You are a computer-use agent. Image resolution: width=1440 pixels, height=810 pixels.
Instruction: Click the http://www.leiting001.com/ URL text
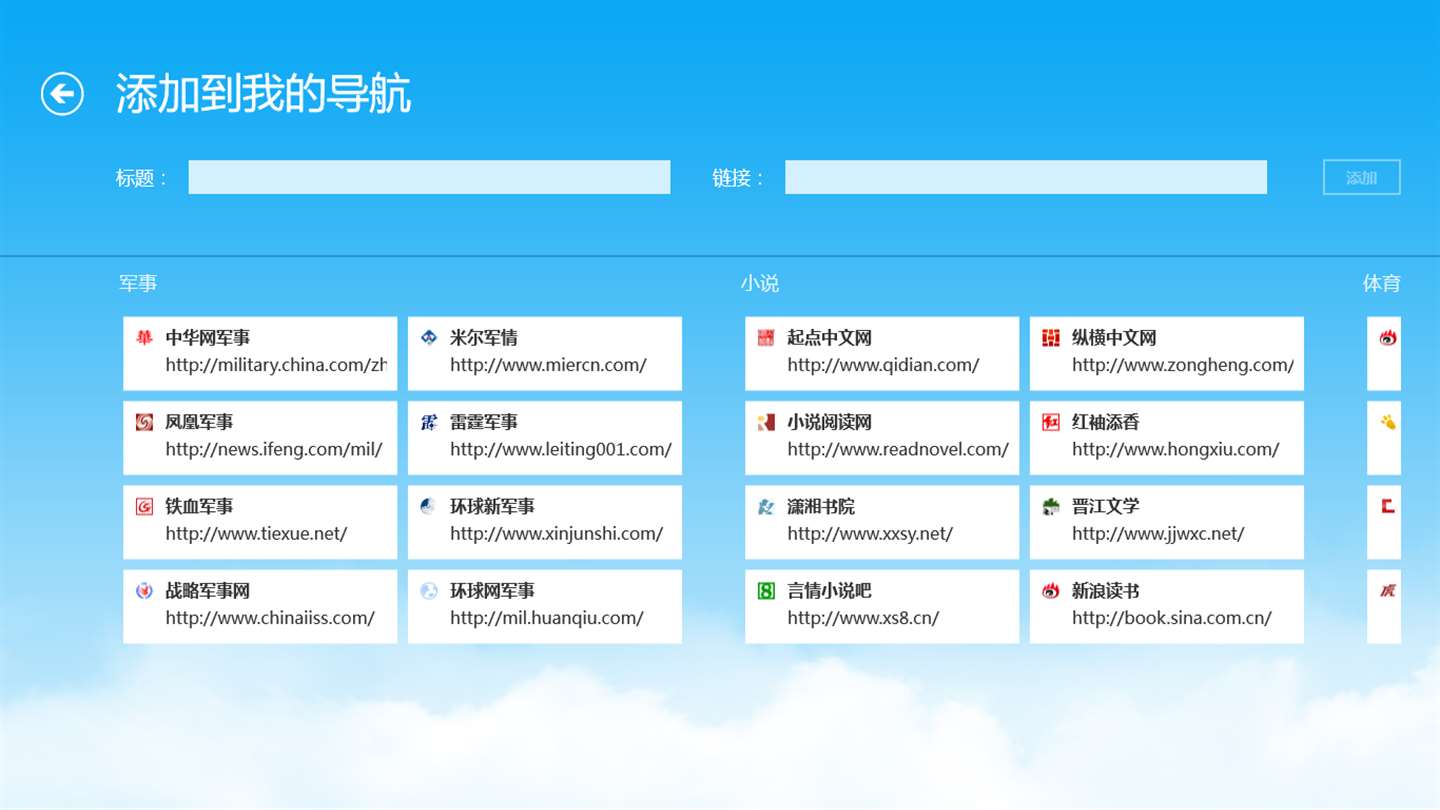pos(561,449)
